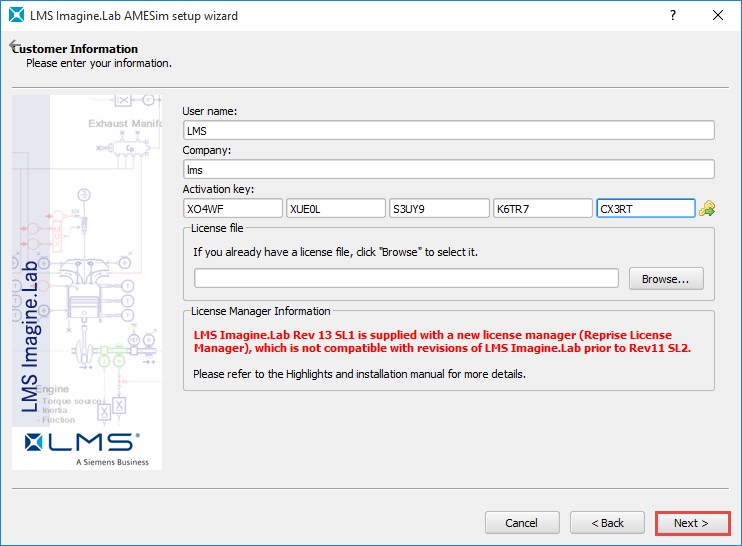Proceed by clicking Next
The height and width of the screenshot is (546, 742).
click(x=692, y=523)
